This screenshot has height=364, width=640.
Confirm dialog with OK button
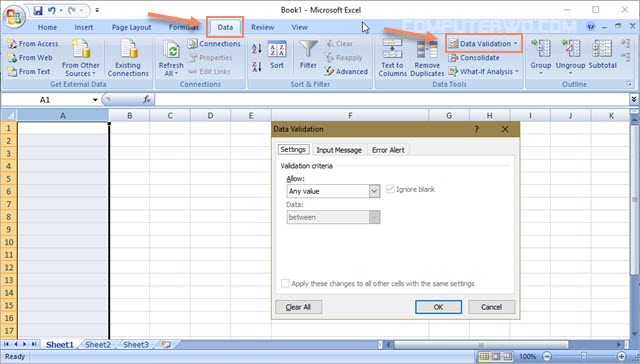coord(438,307)
